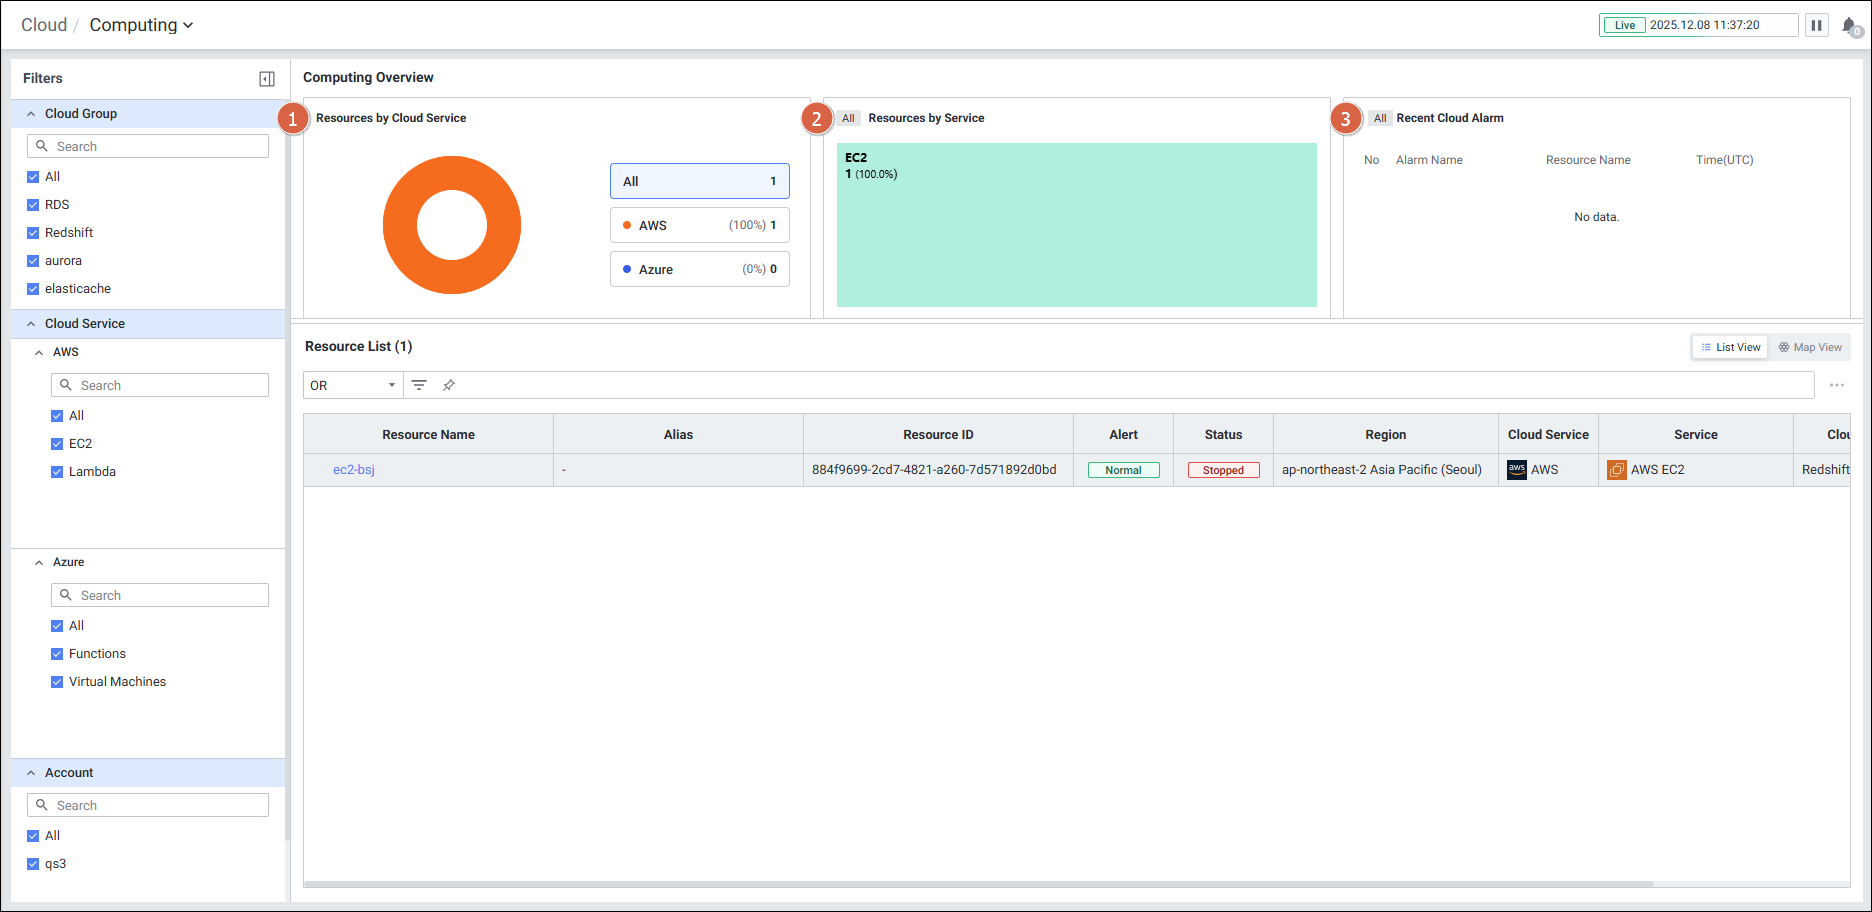Collapse the Cloud Group filter section
This screenshot has width=1872, height=912.
click(31, 114)
